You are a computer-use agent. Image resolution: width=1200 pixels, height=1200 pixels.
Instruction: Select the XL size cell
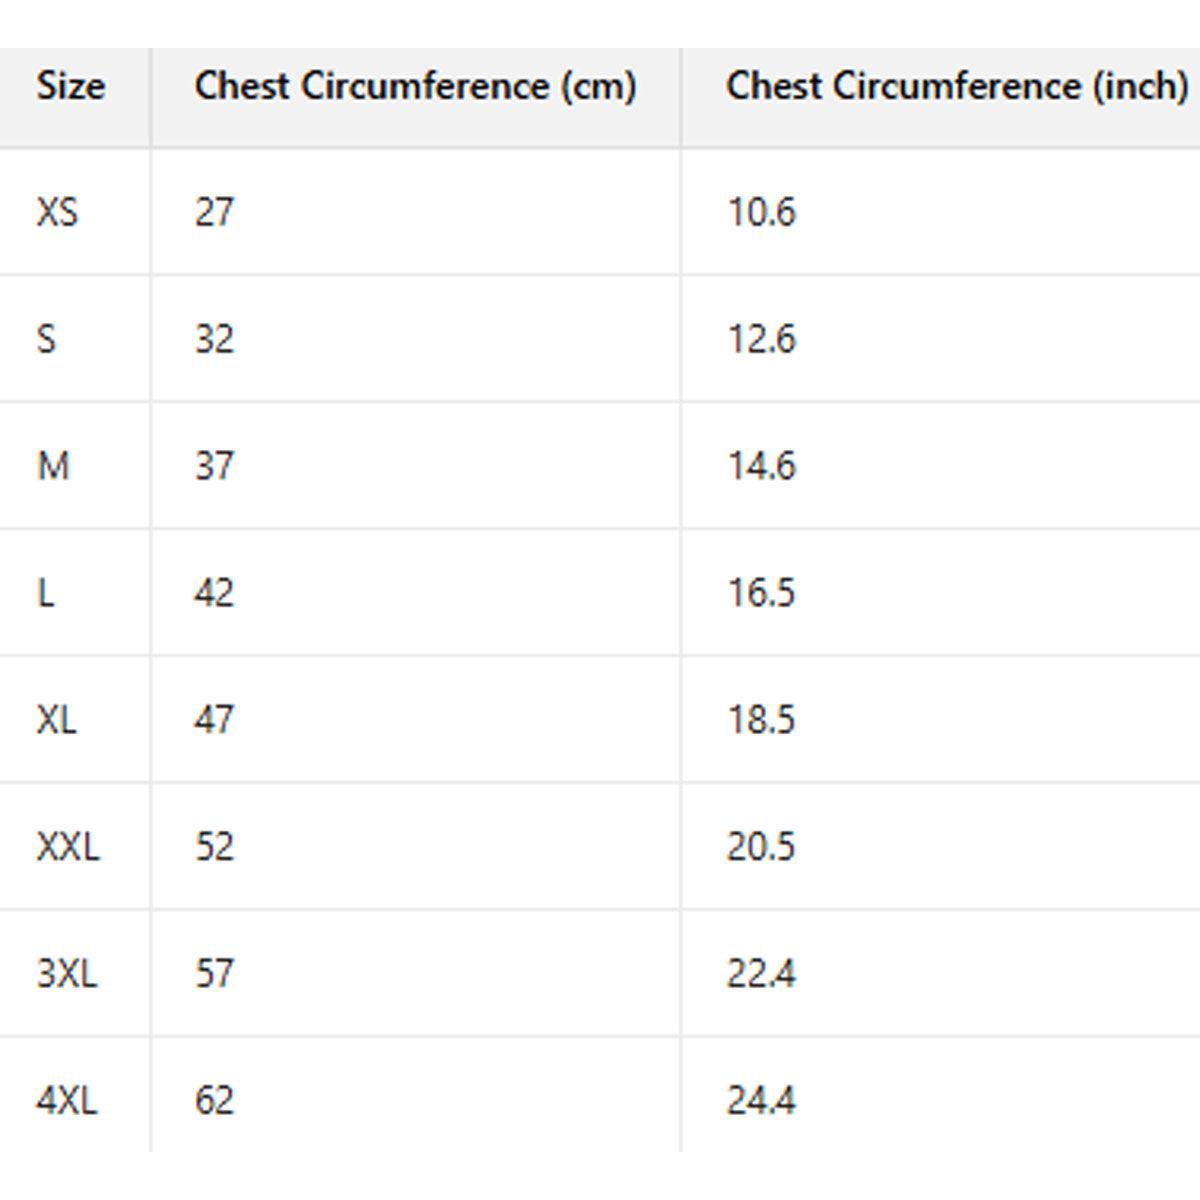click(x=56, y=720)
